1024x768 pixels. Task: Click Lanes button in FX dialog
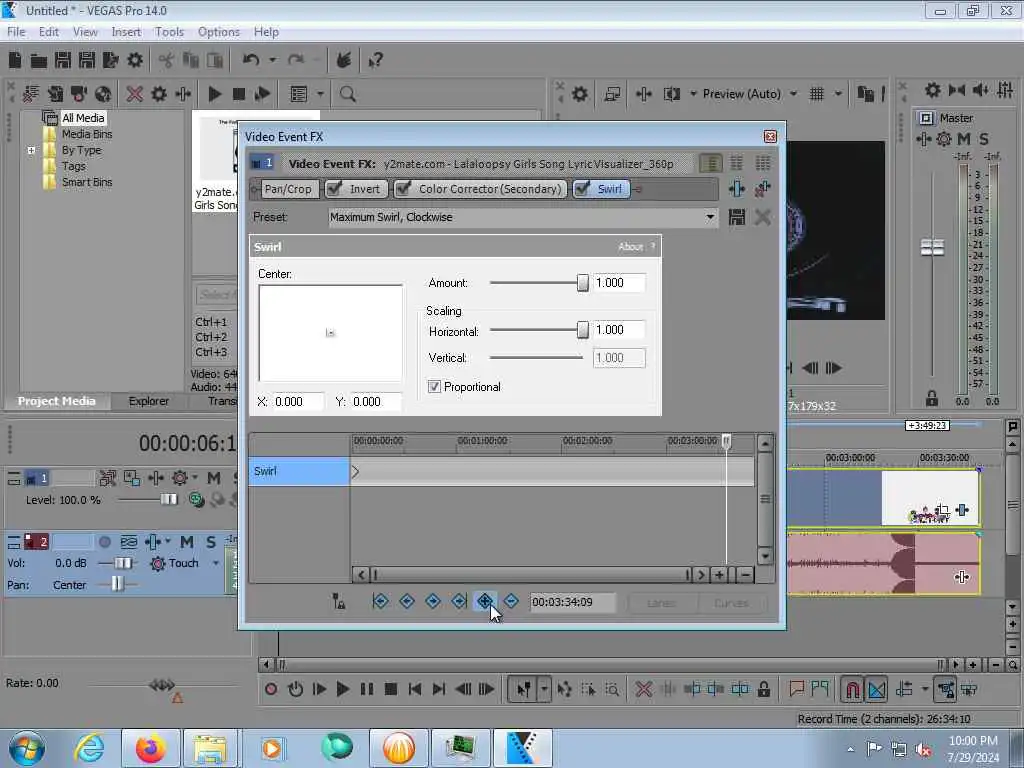[x=662, y=602]
